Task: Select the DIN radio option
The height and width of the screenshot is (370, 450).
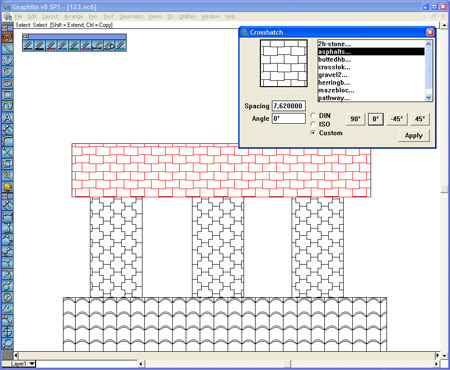Action: 313,115
